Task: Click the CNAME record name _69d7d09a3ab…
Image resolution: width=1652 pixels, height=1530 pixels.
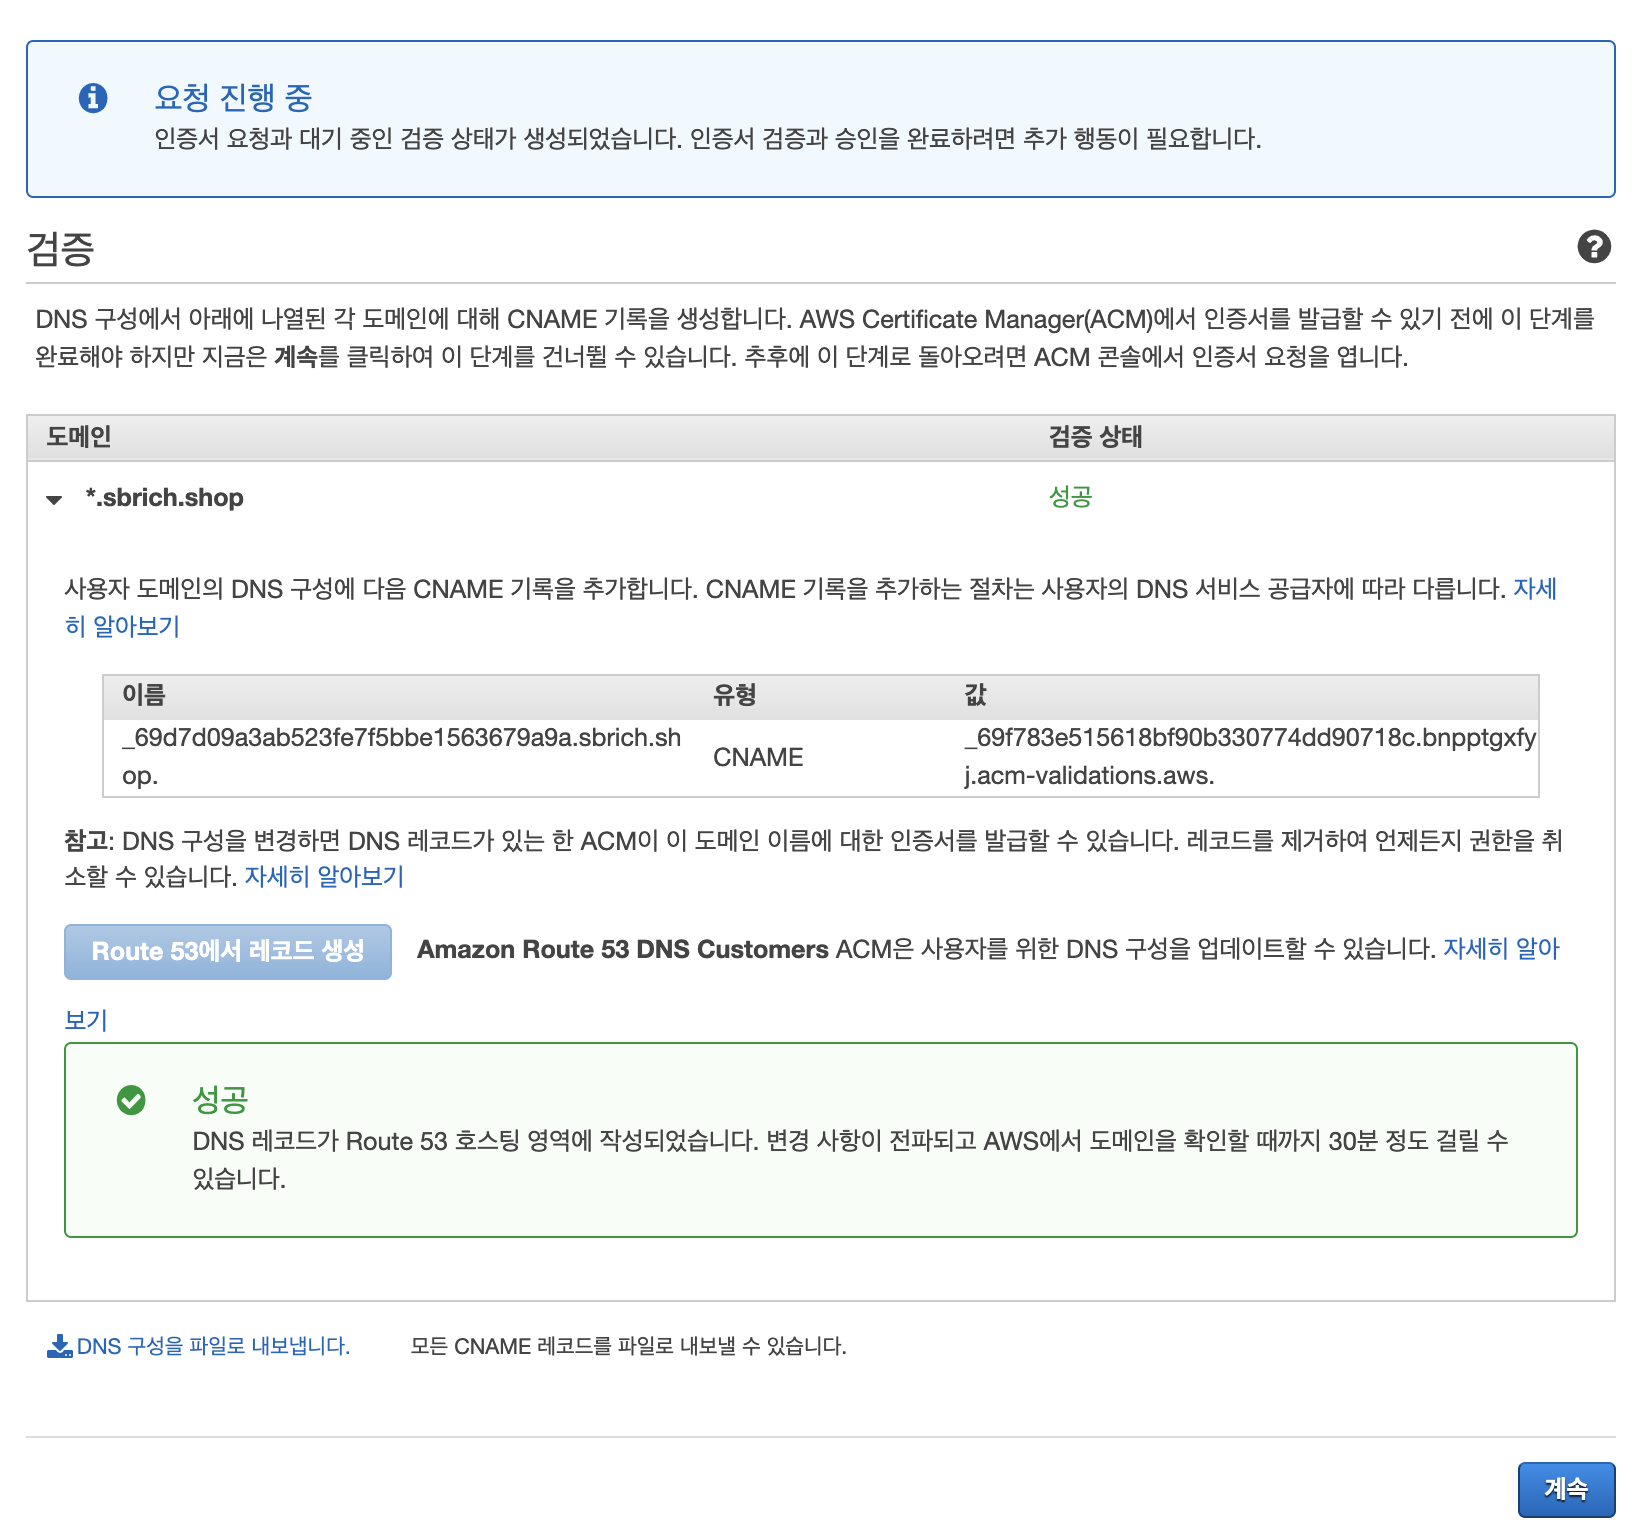Action: [x=402, y=757]
